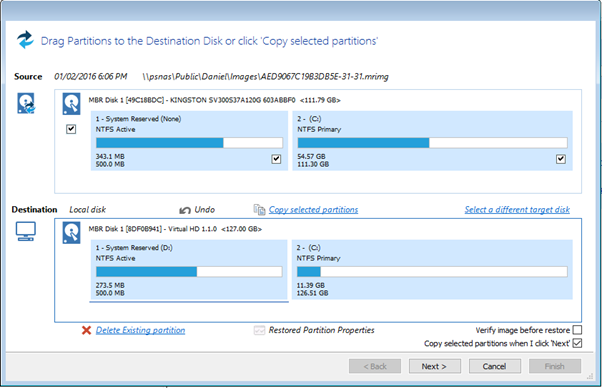Toggle Copy selected partitions when I click Next
This screenshot has height=388, width=602.
pos(577,343)
